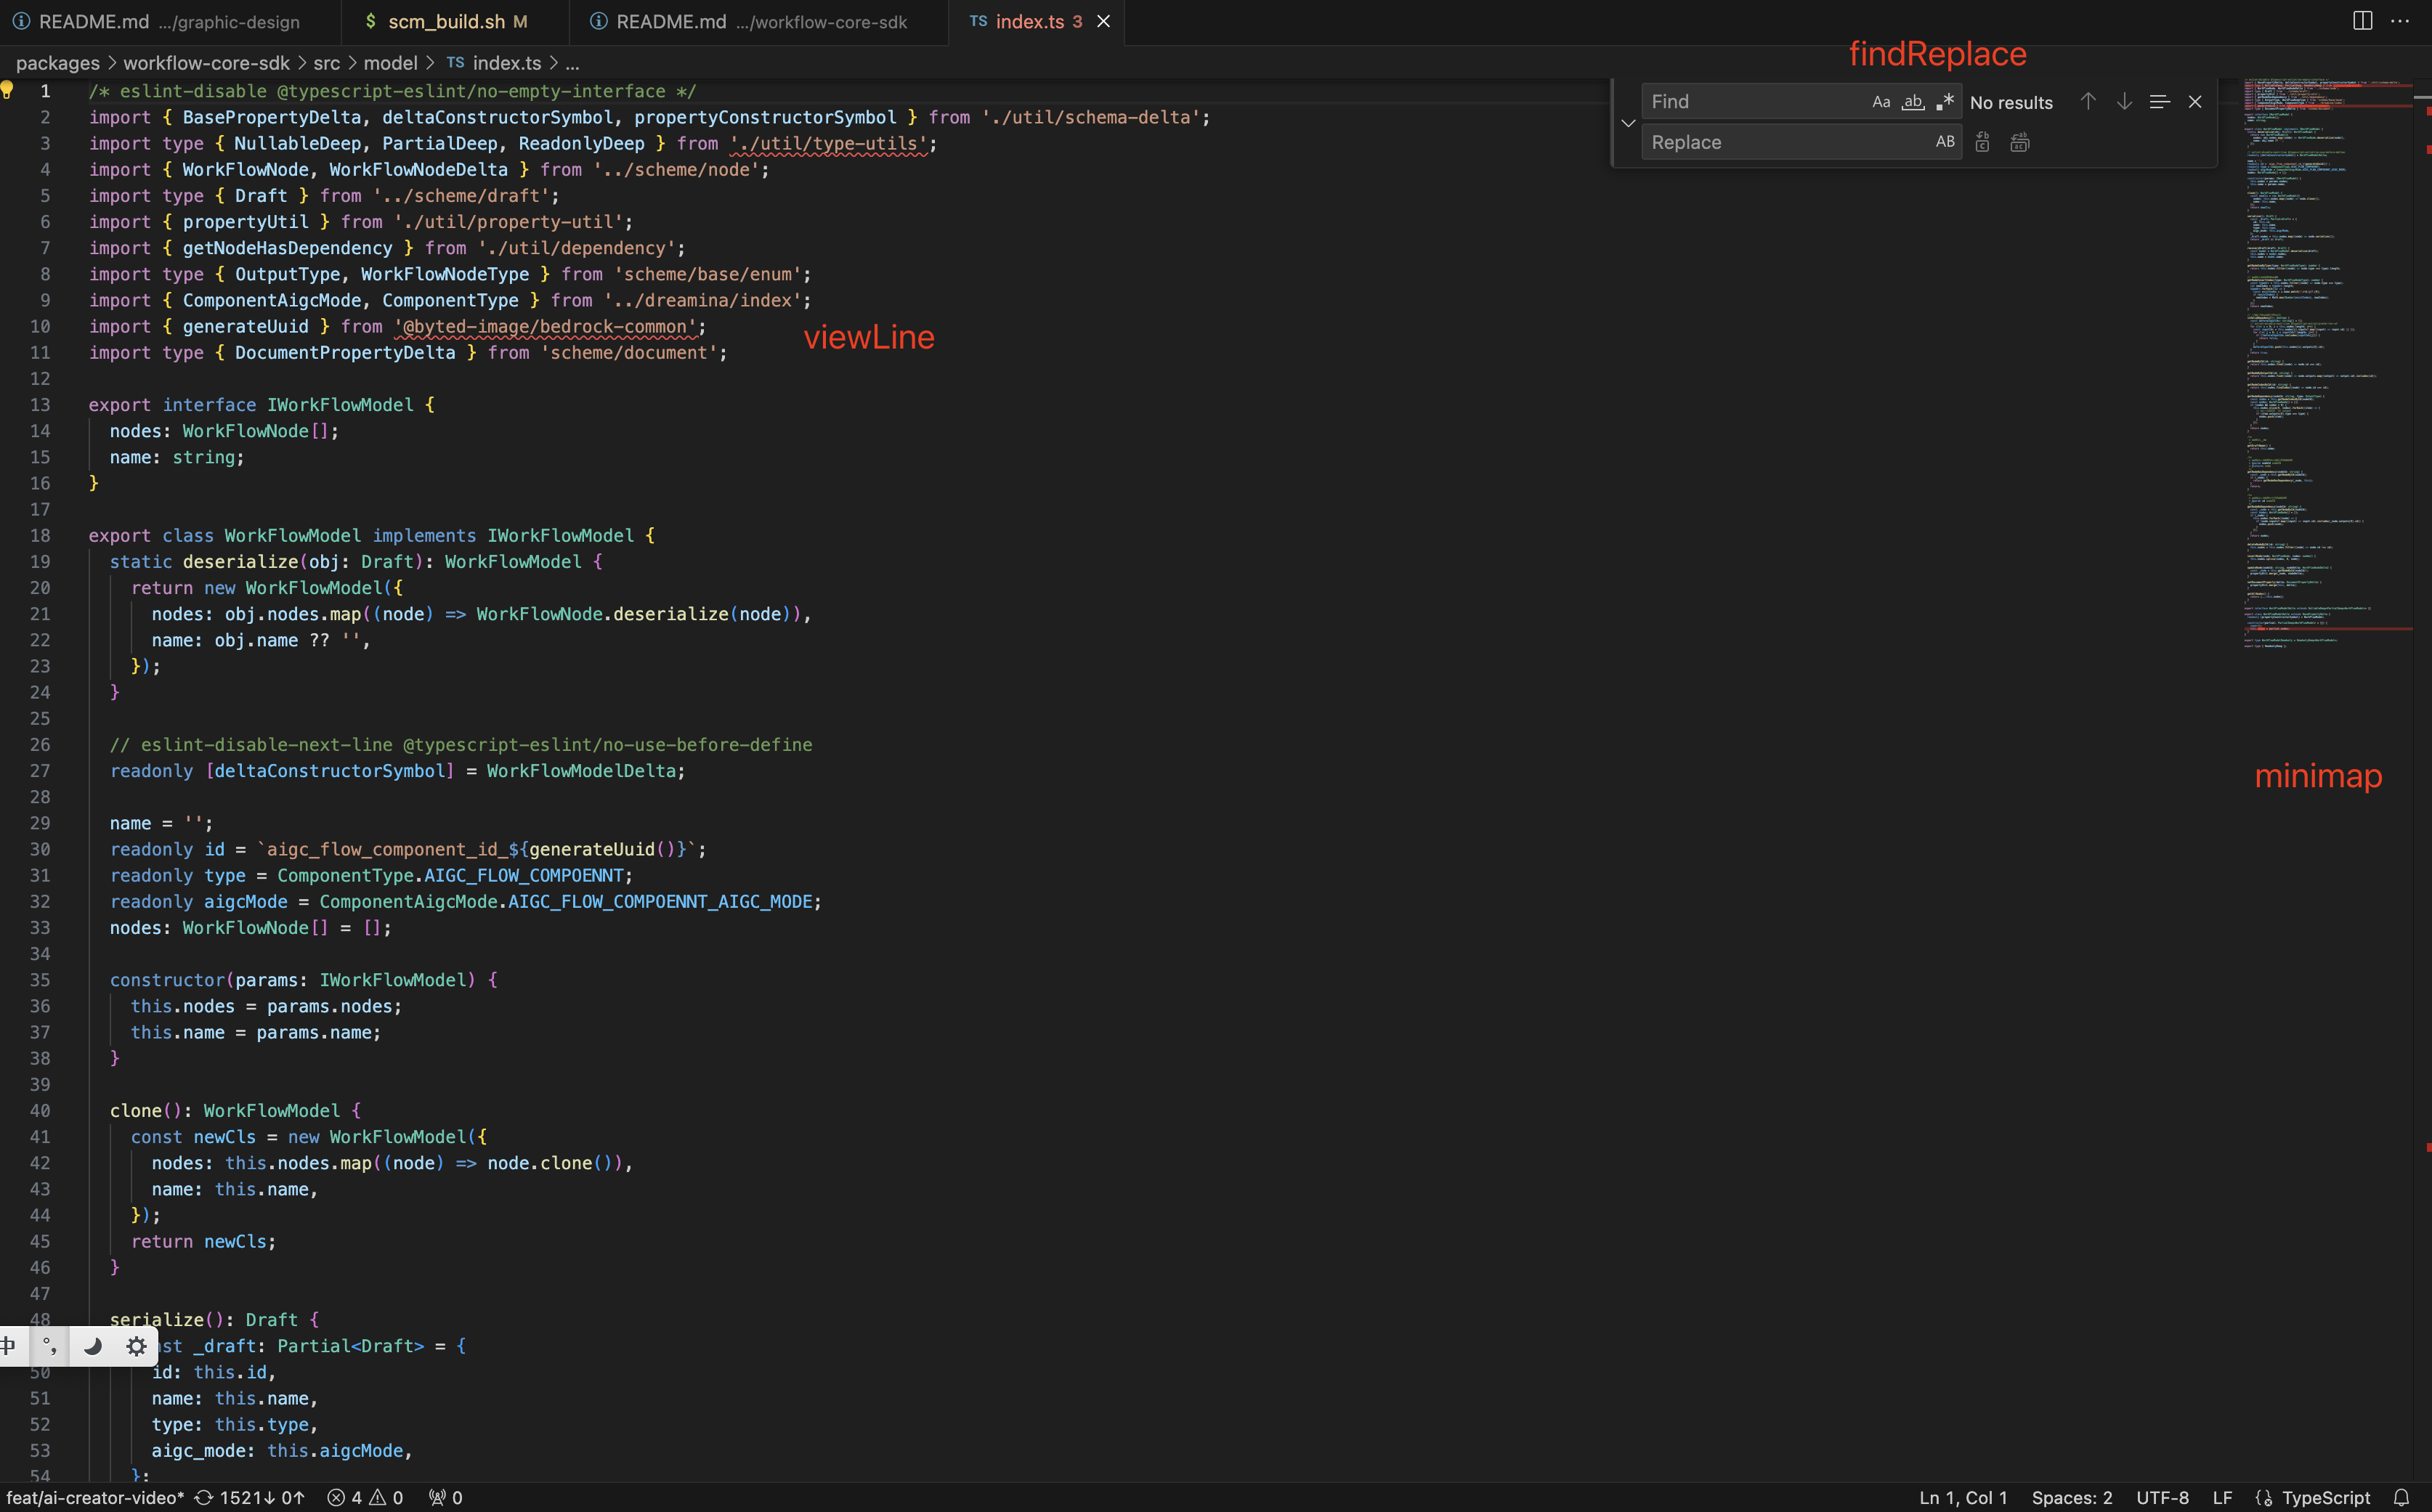Click the feat/ai-creator-video branch button

point(95,1497)
